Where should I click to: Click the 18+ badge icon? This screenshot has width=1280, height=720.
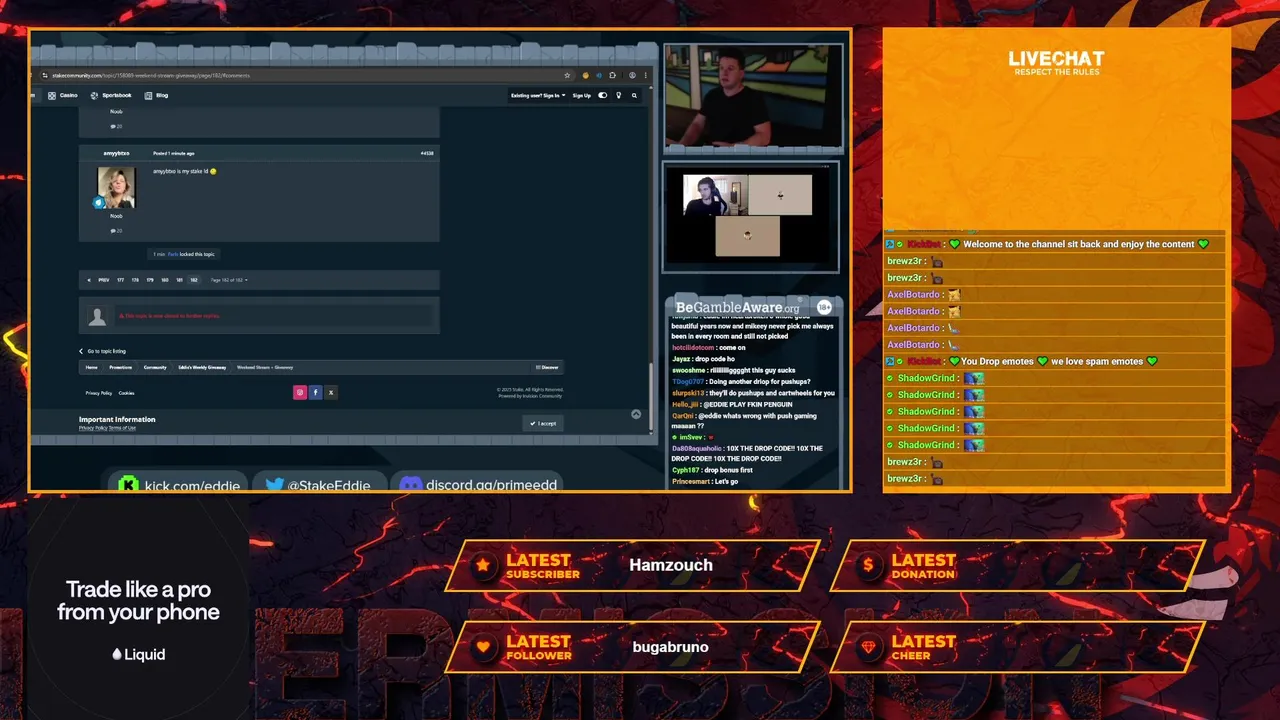pos(824,307)
